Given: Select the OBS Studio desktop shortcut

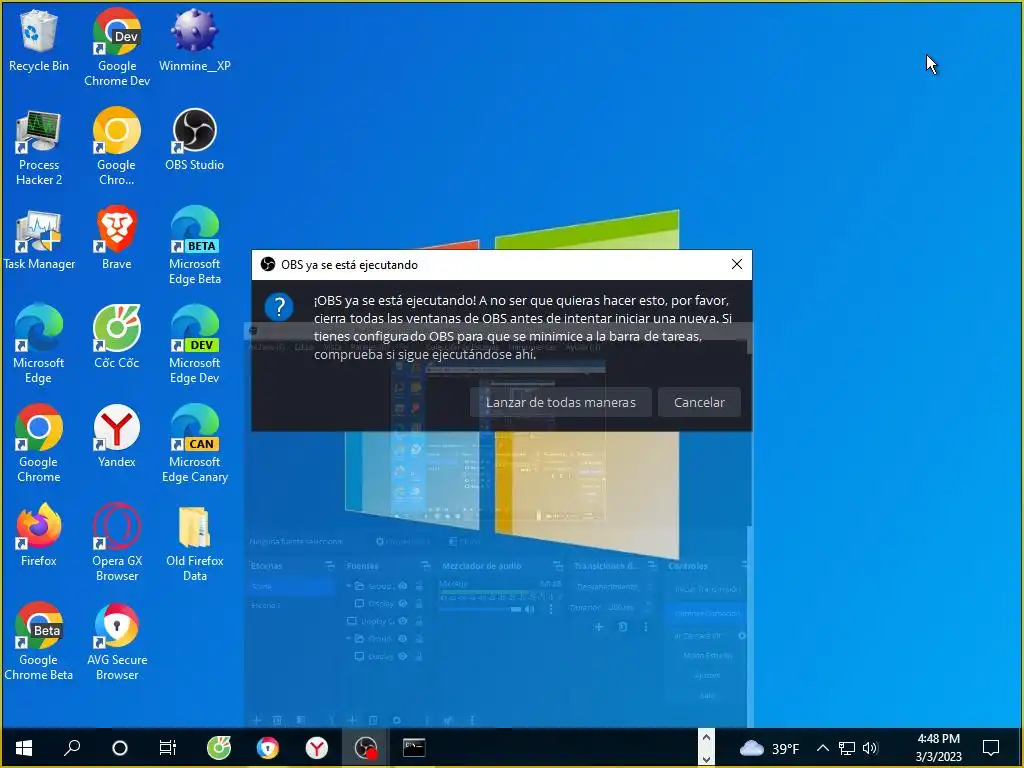Looking at the screenshot, I should 195,140.
